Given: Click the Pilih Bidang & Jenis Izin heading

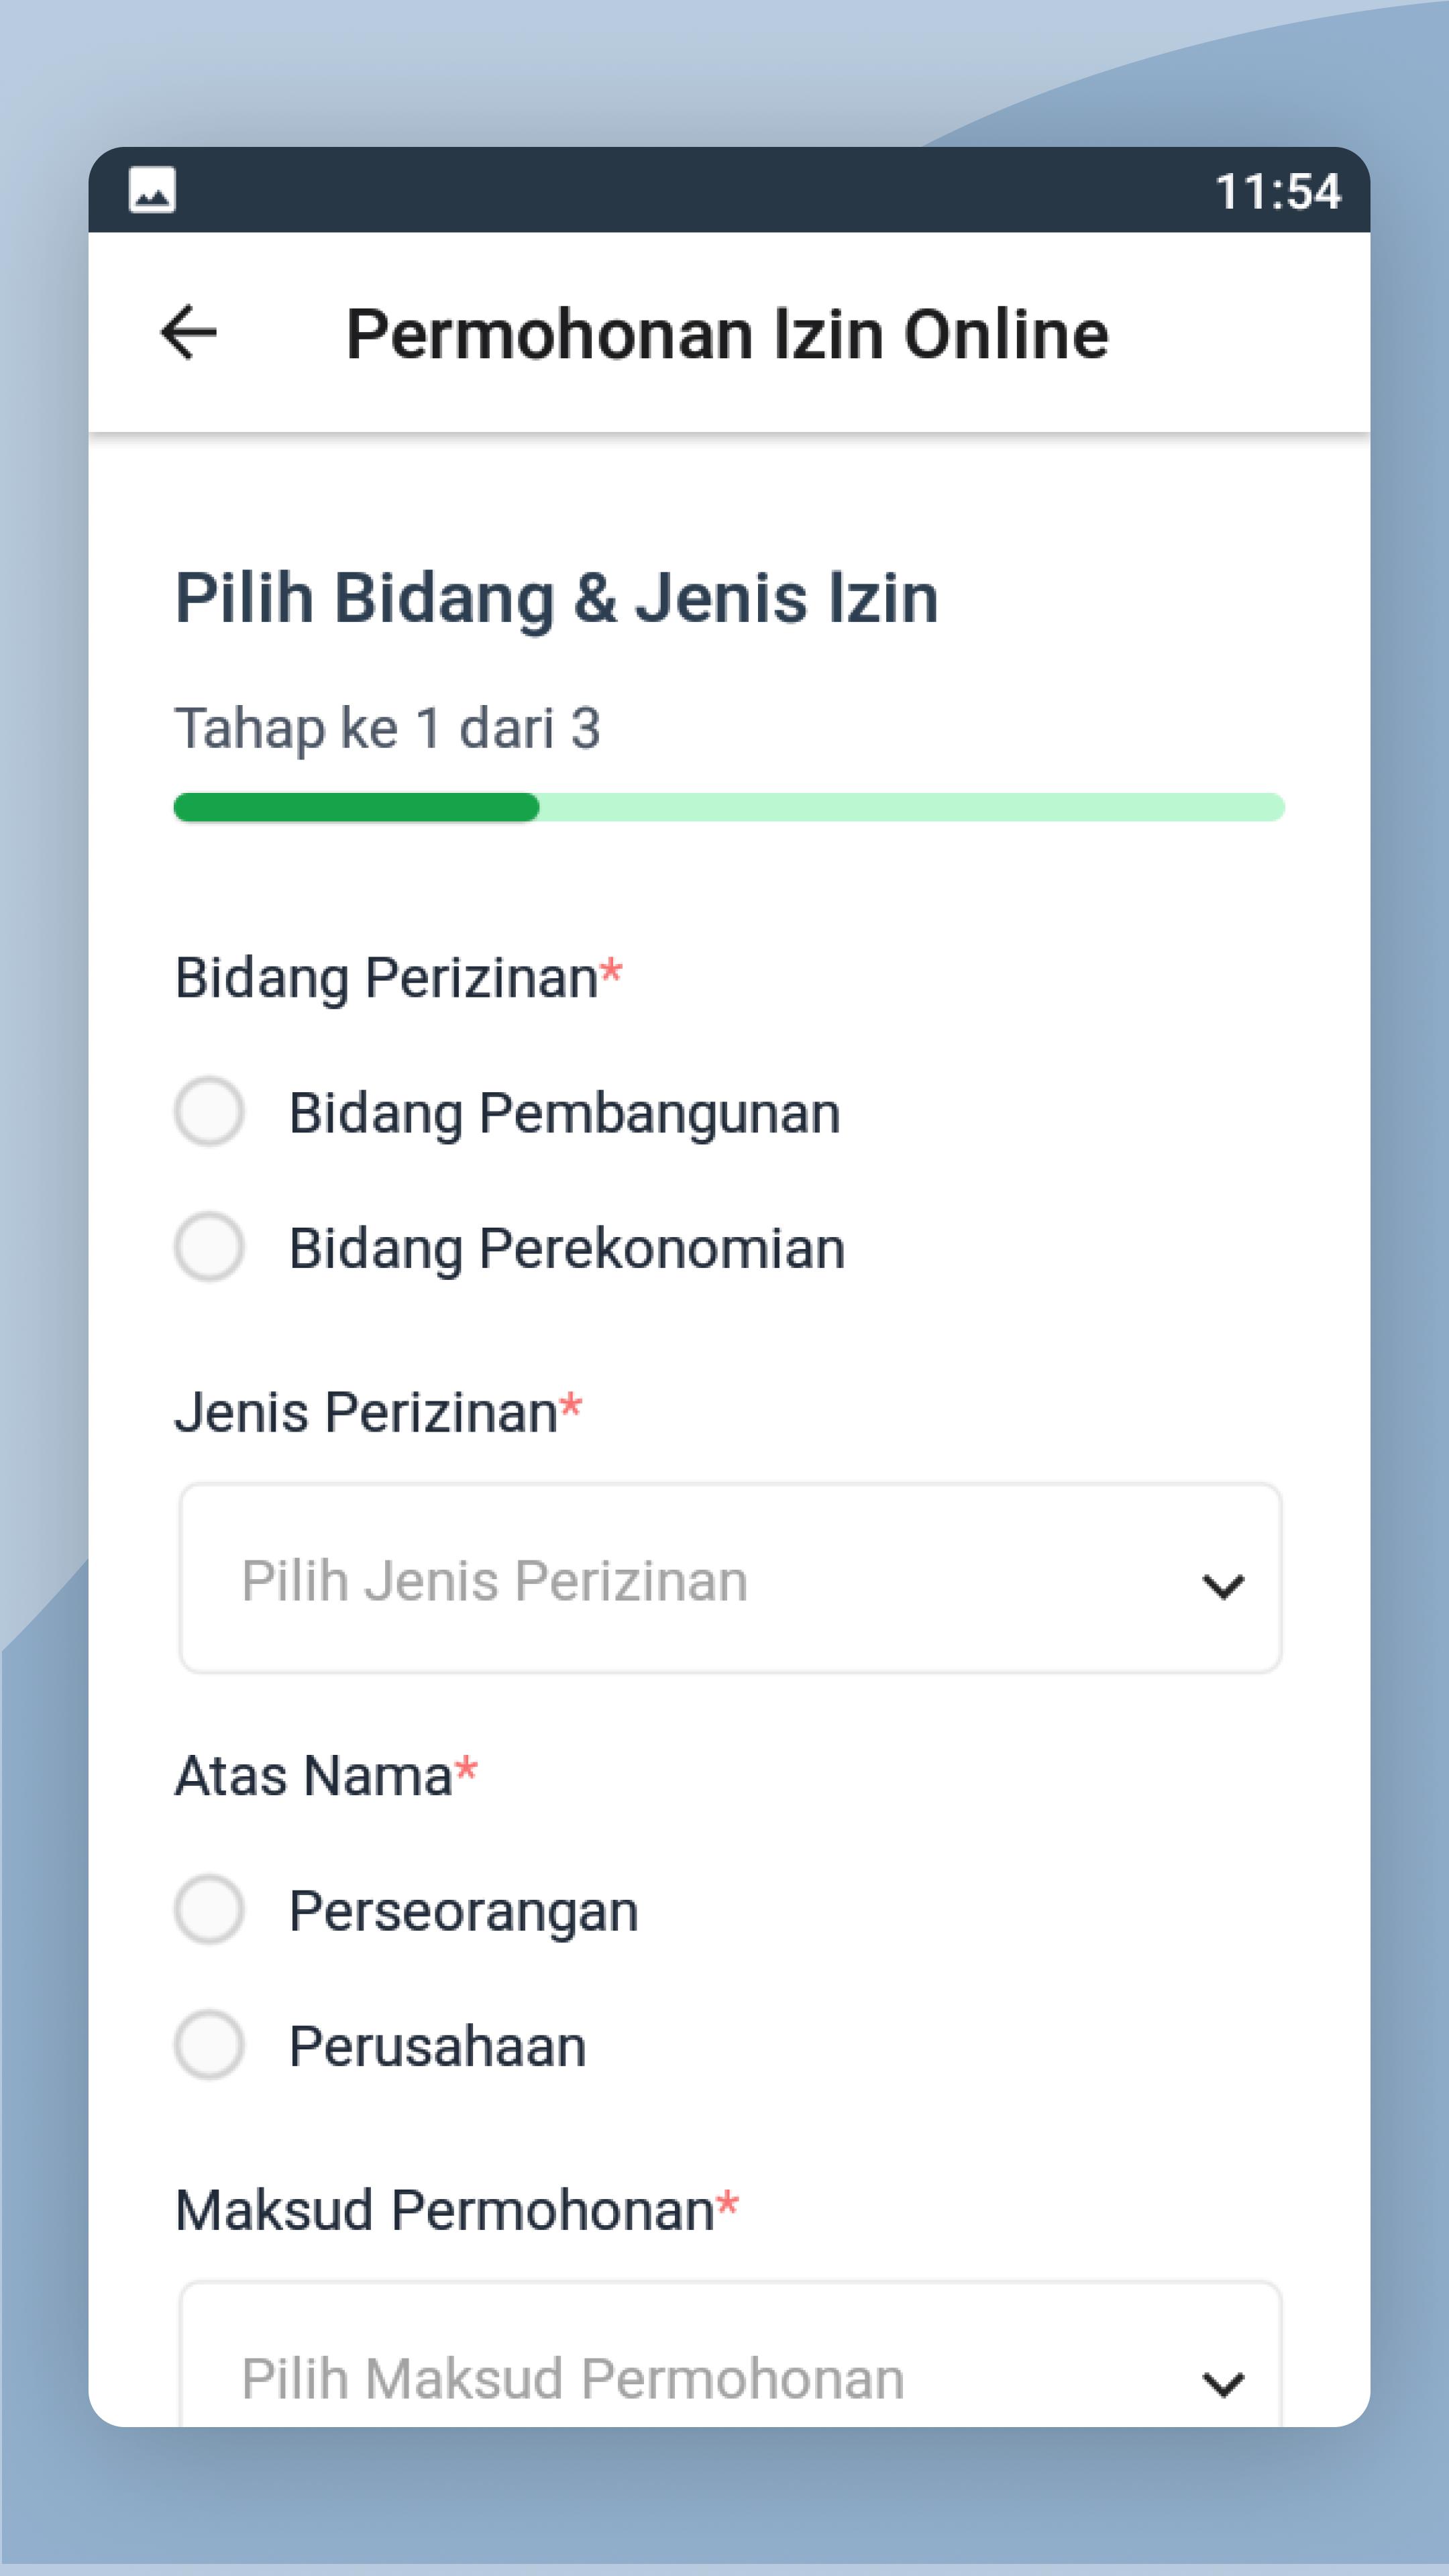Looking at the screenshot, I should [x=557, y=598].
